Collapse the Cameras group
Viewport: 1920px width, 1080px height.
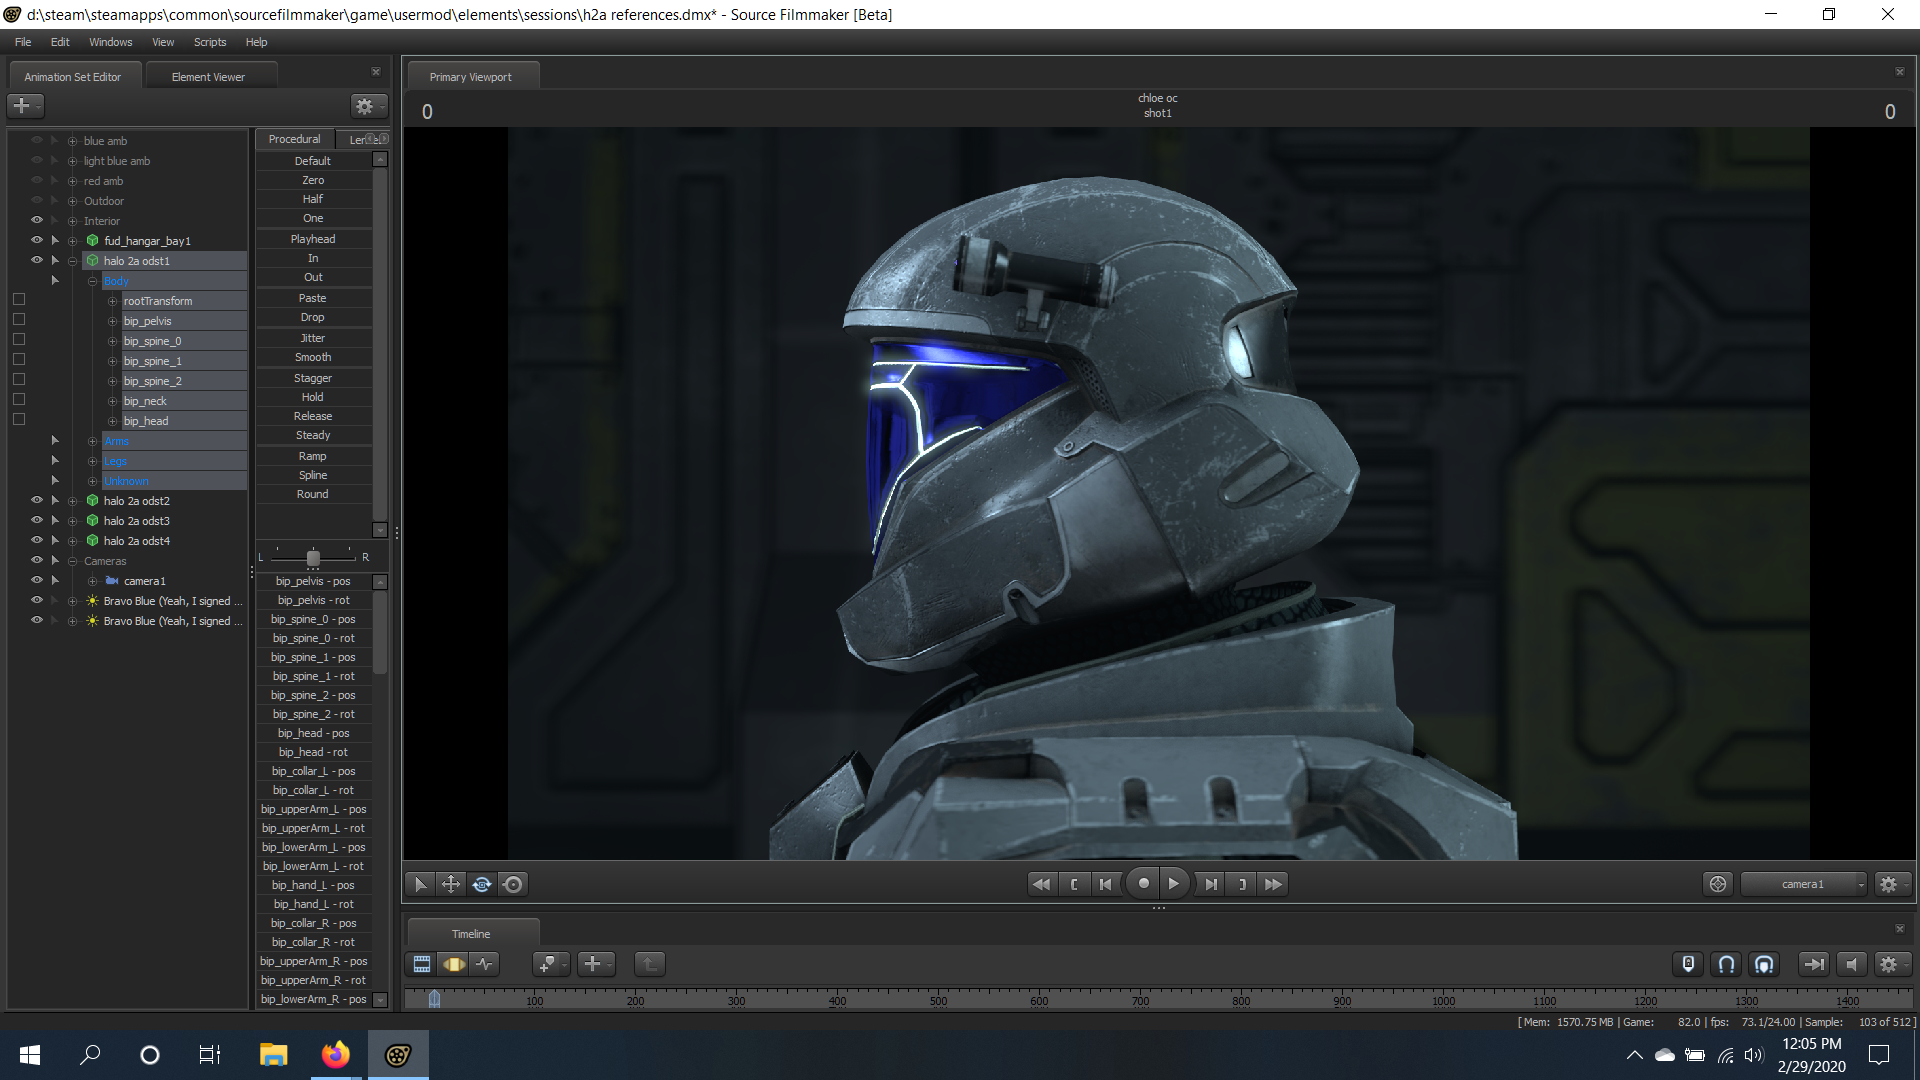click(x=73, y=561)
